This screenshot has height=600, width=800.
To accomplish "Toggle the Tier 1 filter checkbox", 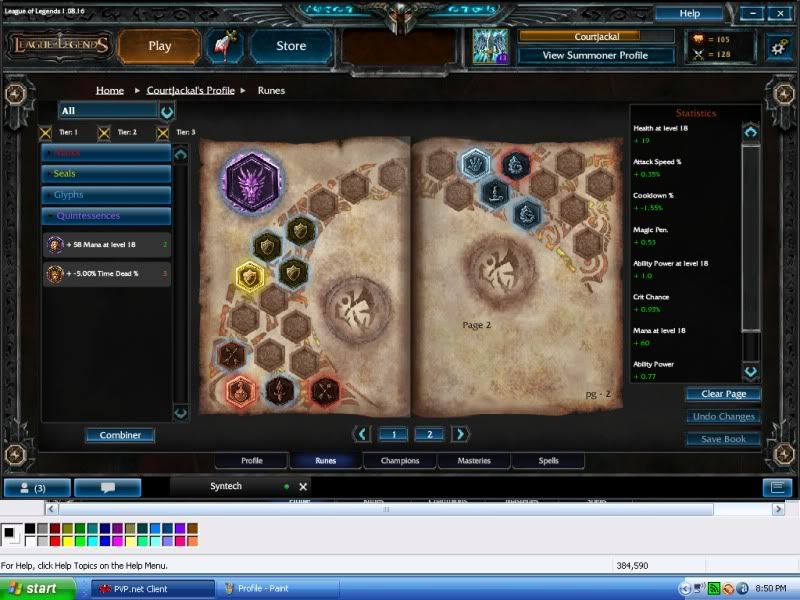I will pos(45,132).
